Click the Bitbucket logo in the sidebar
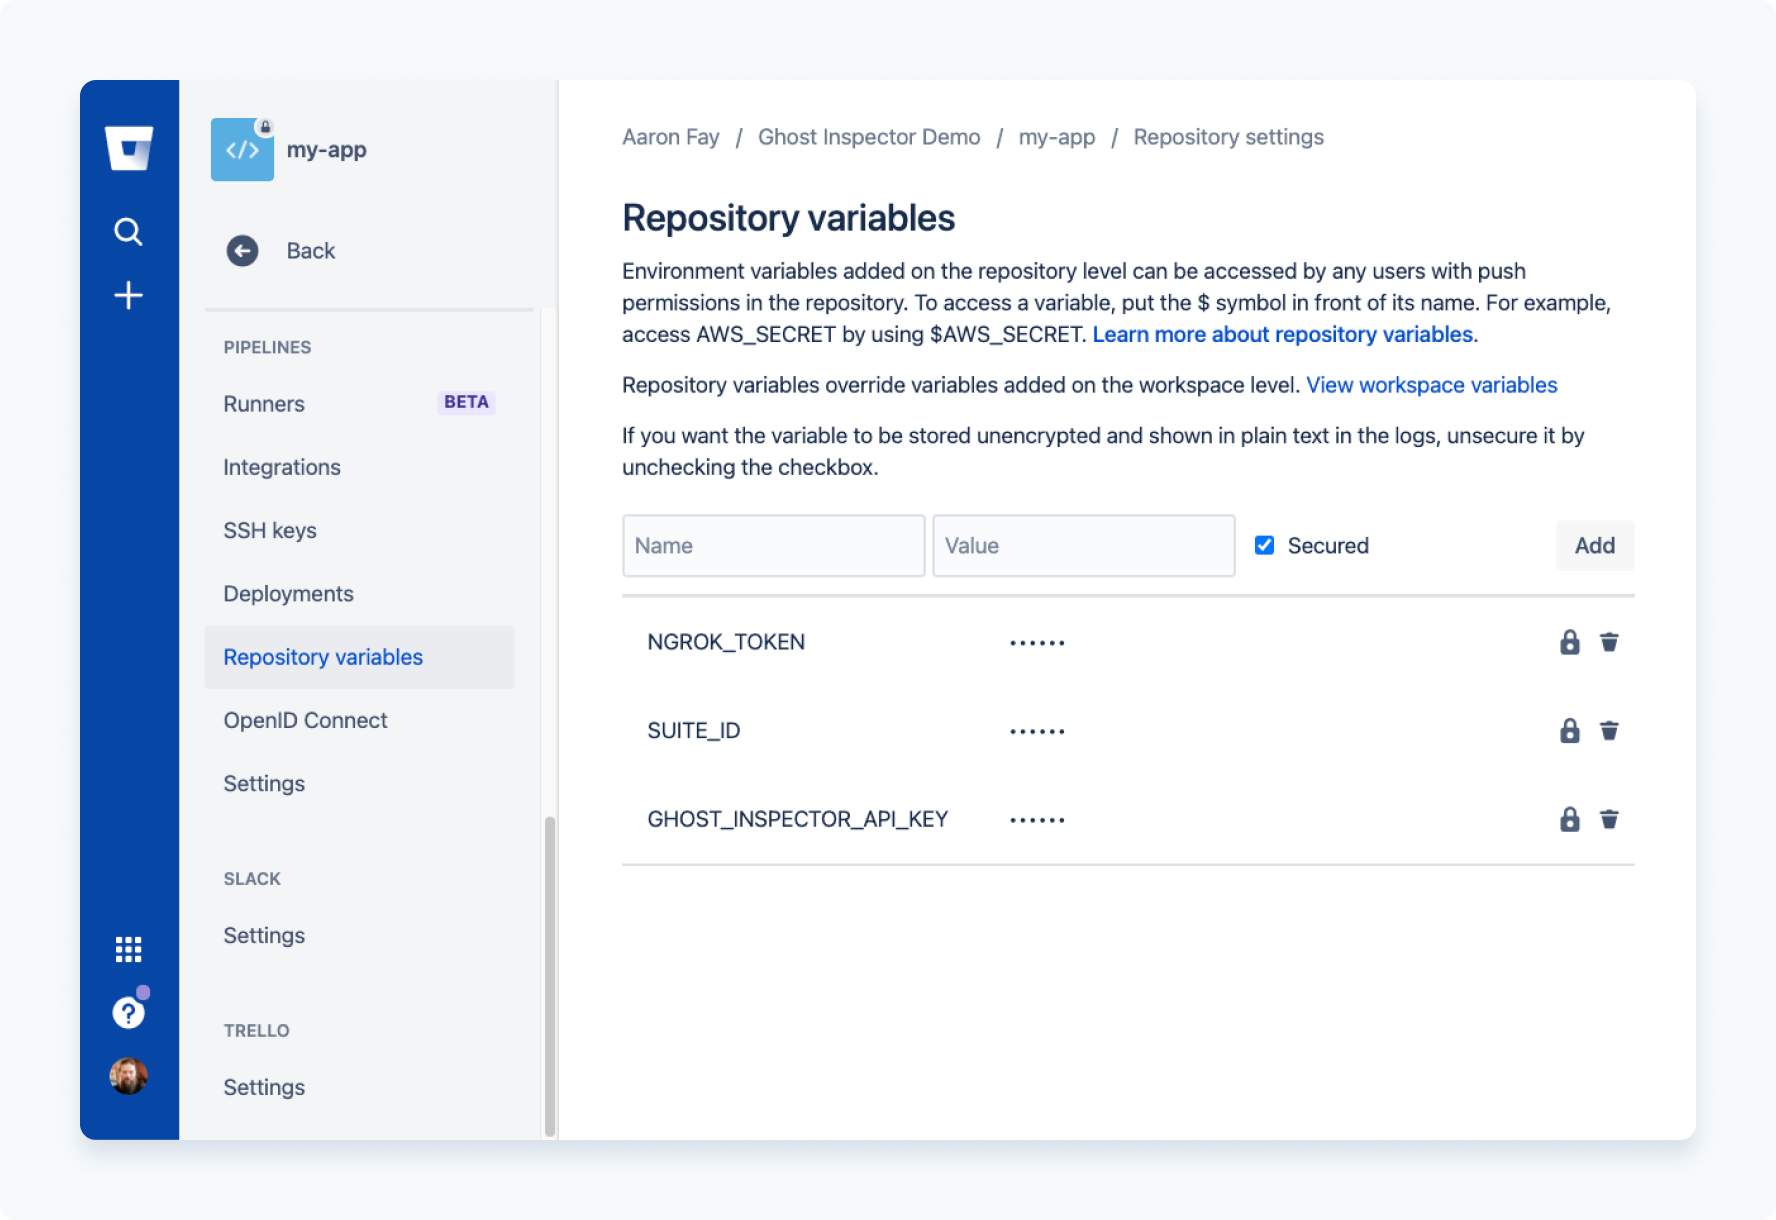 (x=129, y=148)
